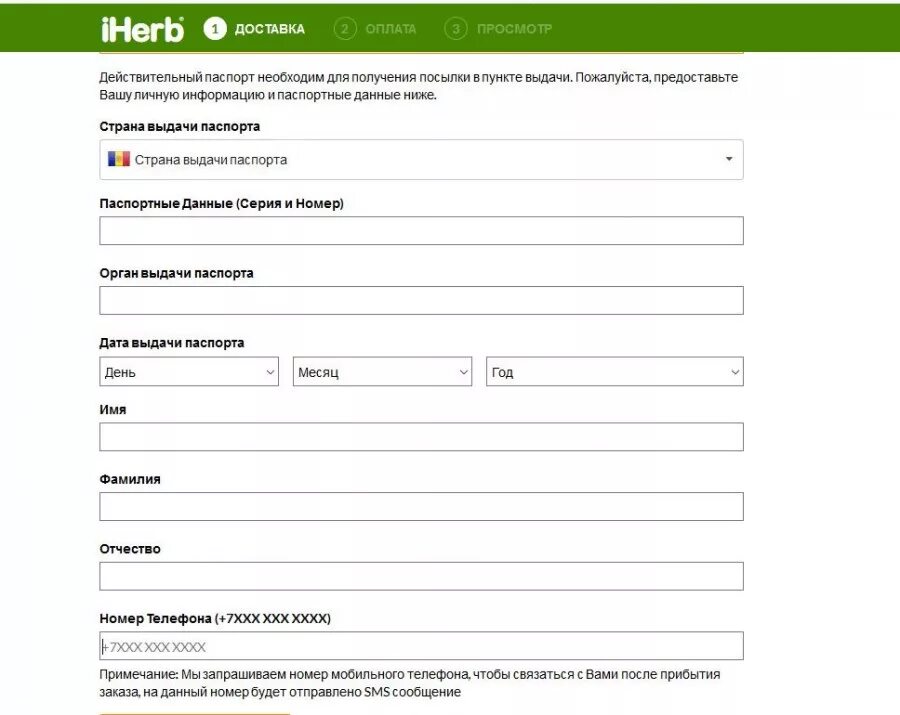
Task: Focus the Номер Телефона input field
Action: [421, 646]
